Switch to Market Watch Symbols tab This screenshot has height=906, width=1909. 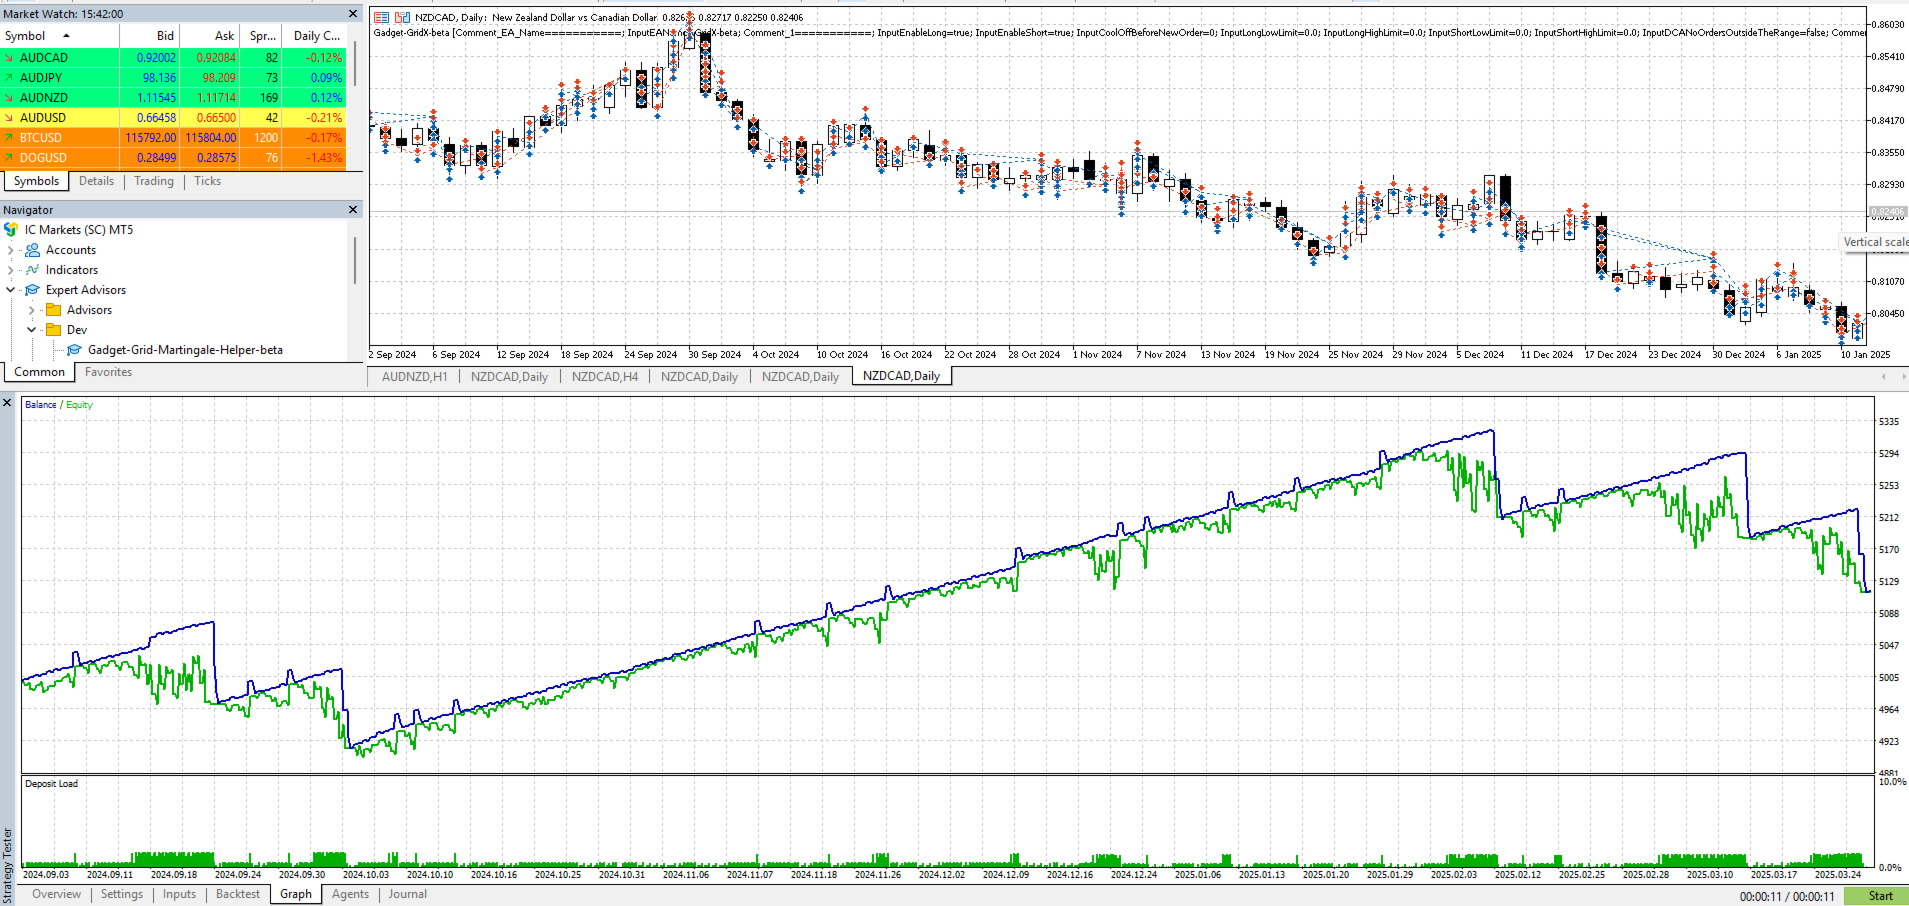pyautogui.click(x=36, y=181)
